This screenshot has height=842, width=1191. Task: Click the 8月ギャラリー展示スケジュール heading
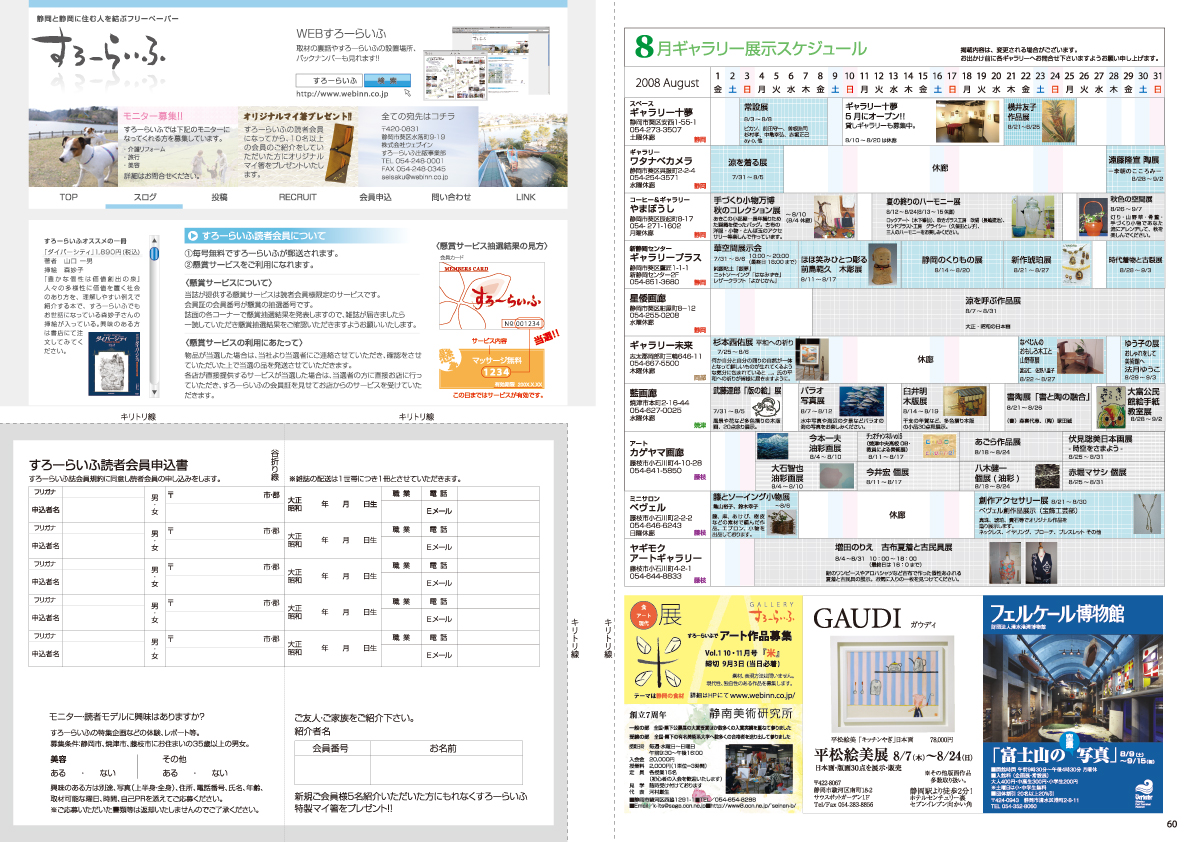(x=750, y=48)
